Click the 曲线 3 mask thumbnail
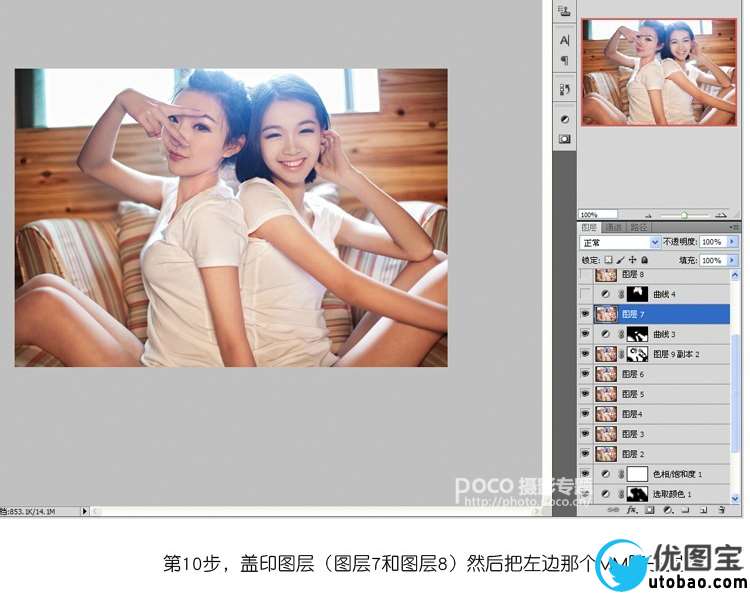Screen dimensions: 750x596 click(x=637, y=334)
